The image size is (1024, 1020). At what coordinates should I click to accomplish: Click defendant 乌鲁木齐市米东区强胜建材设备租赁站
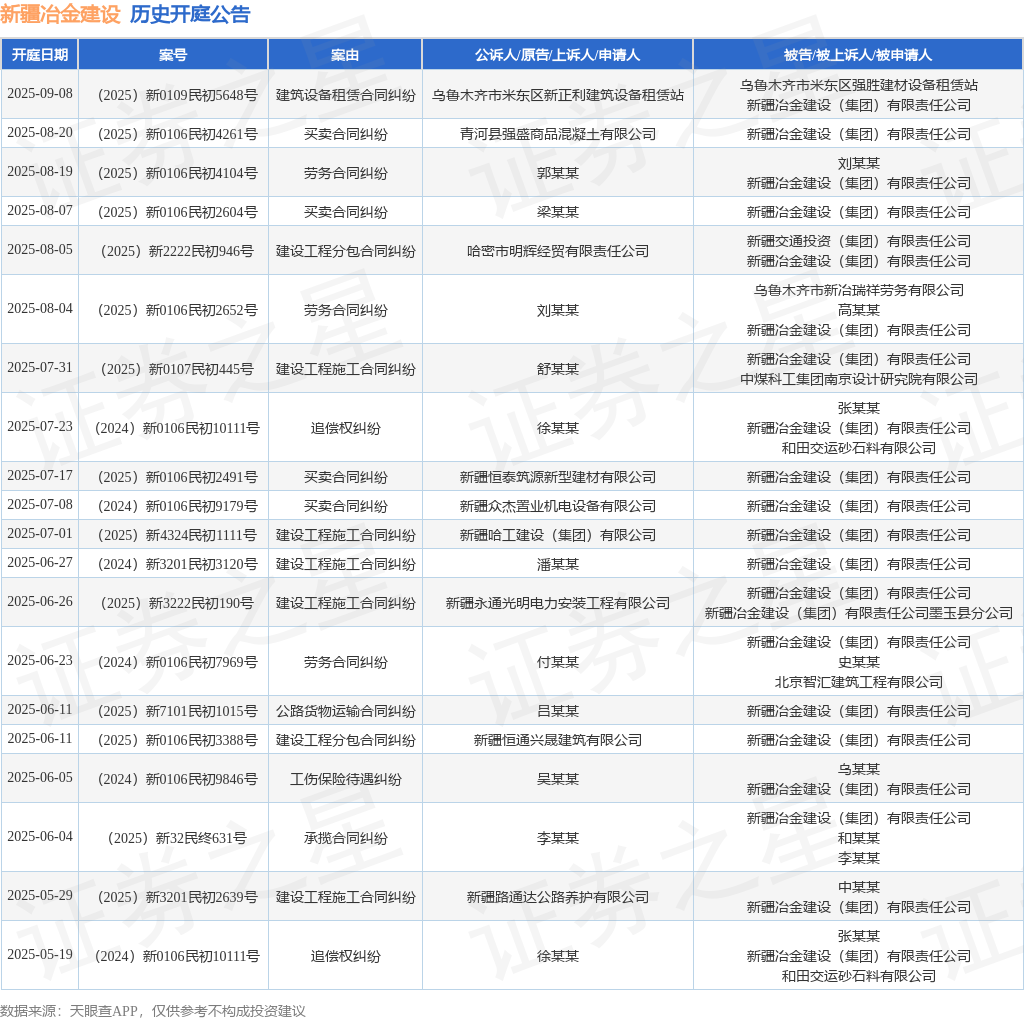point(859,85)
